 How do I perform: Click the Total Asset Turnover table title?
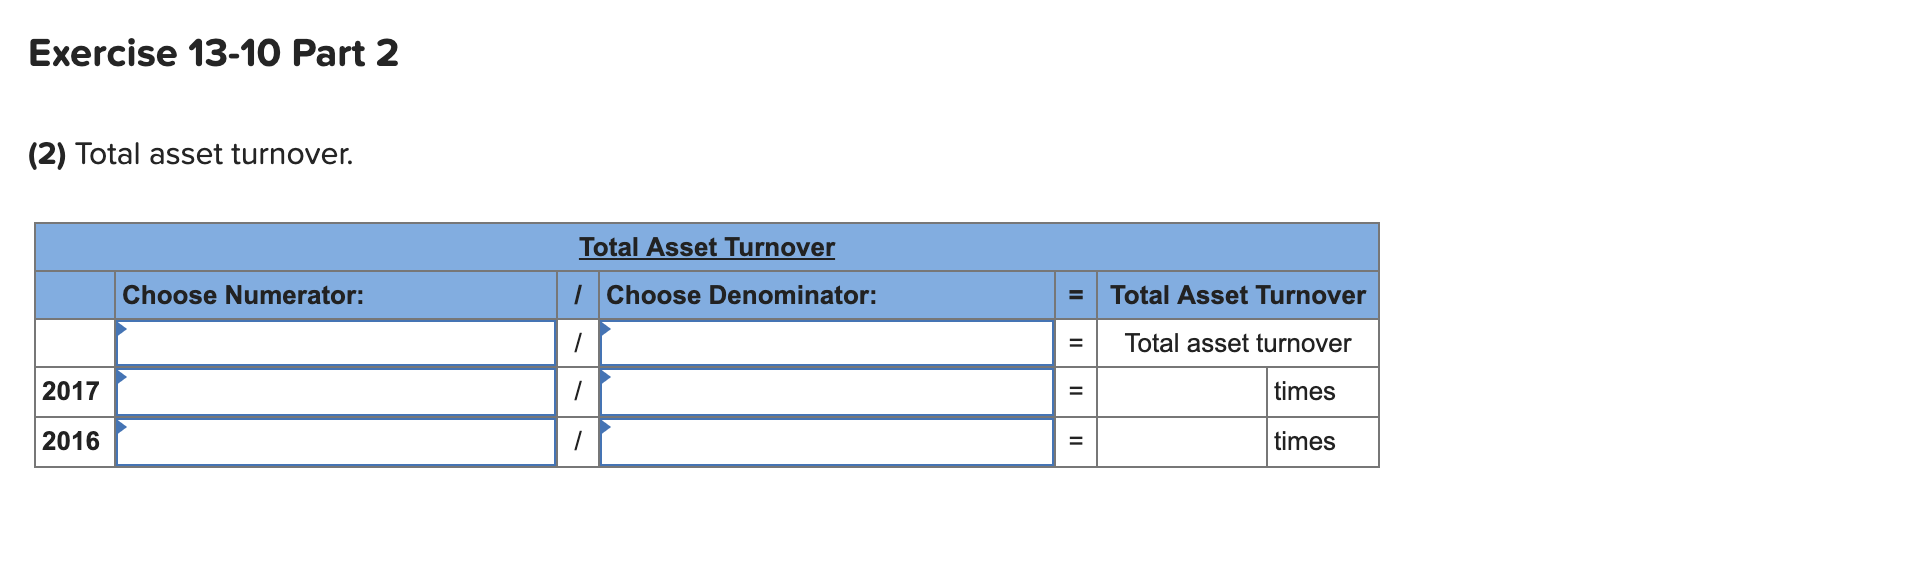tap(706, 247)
